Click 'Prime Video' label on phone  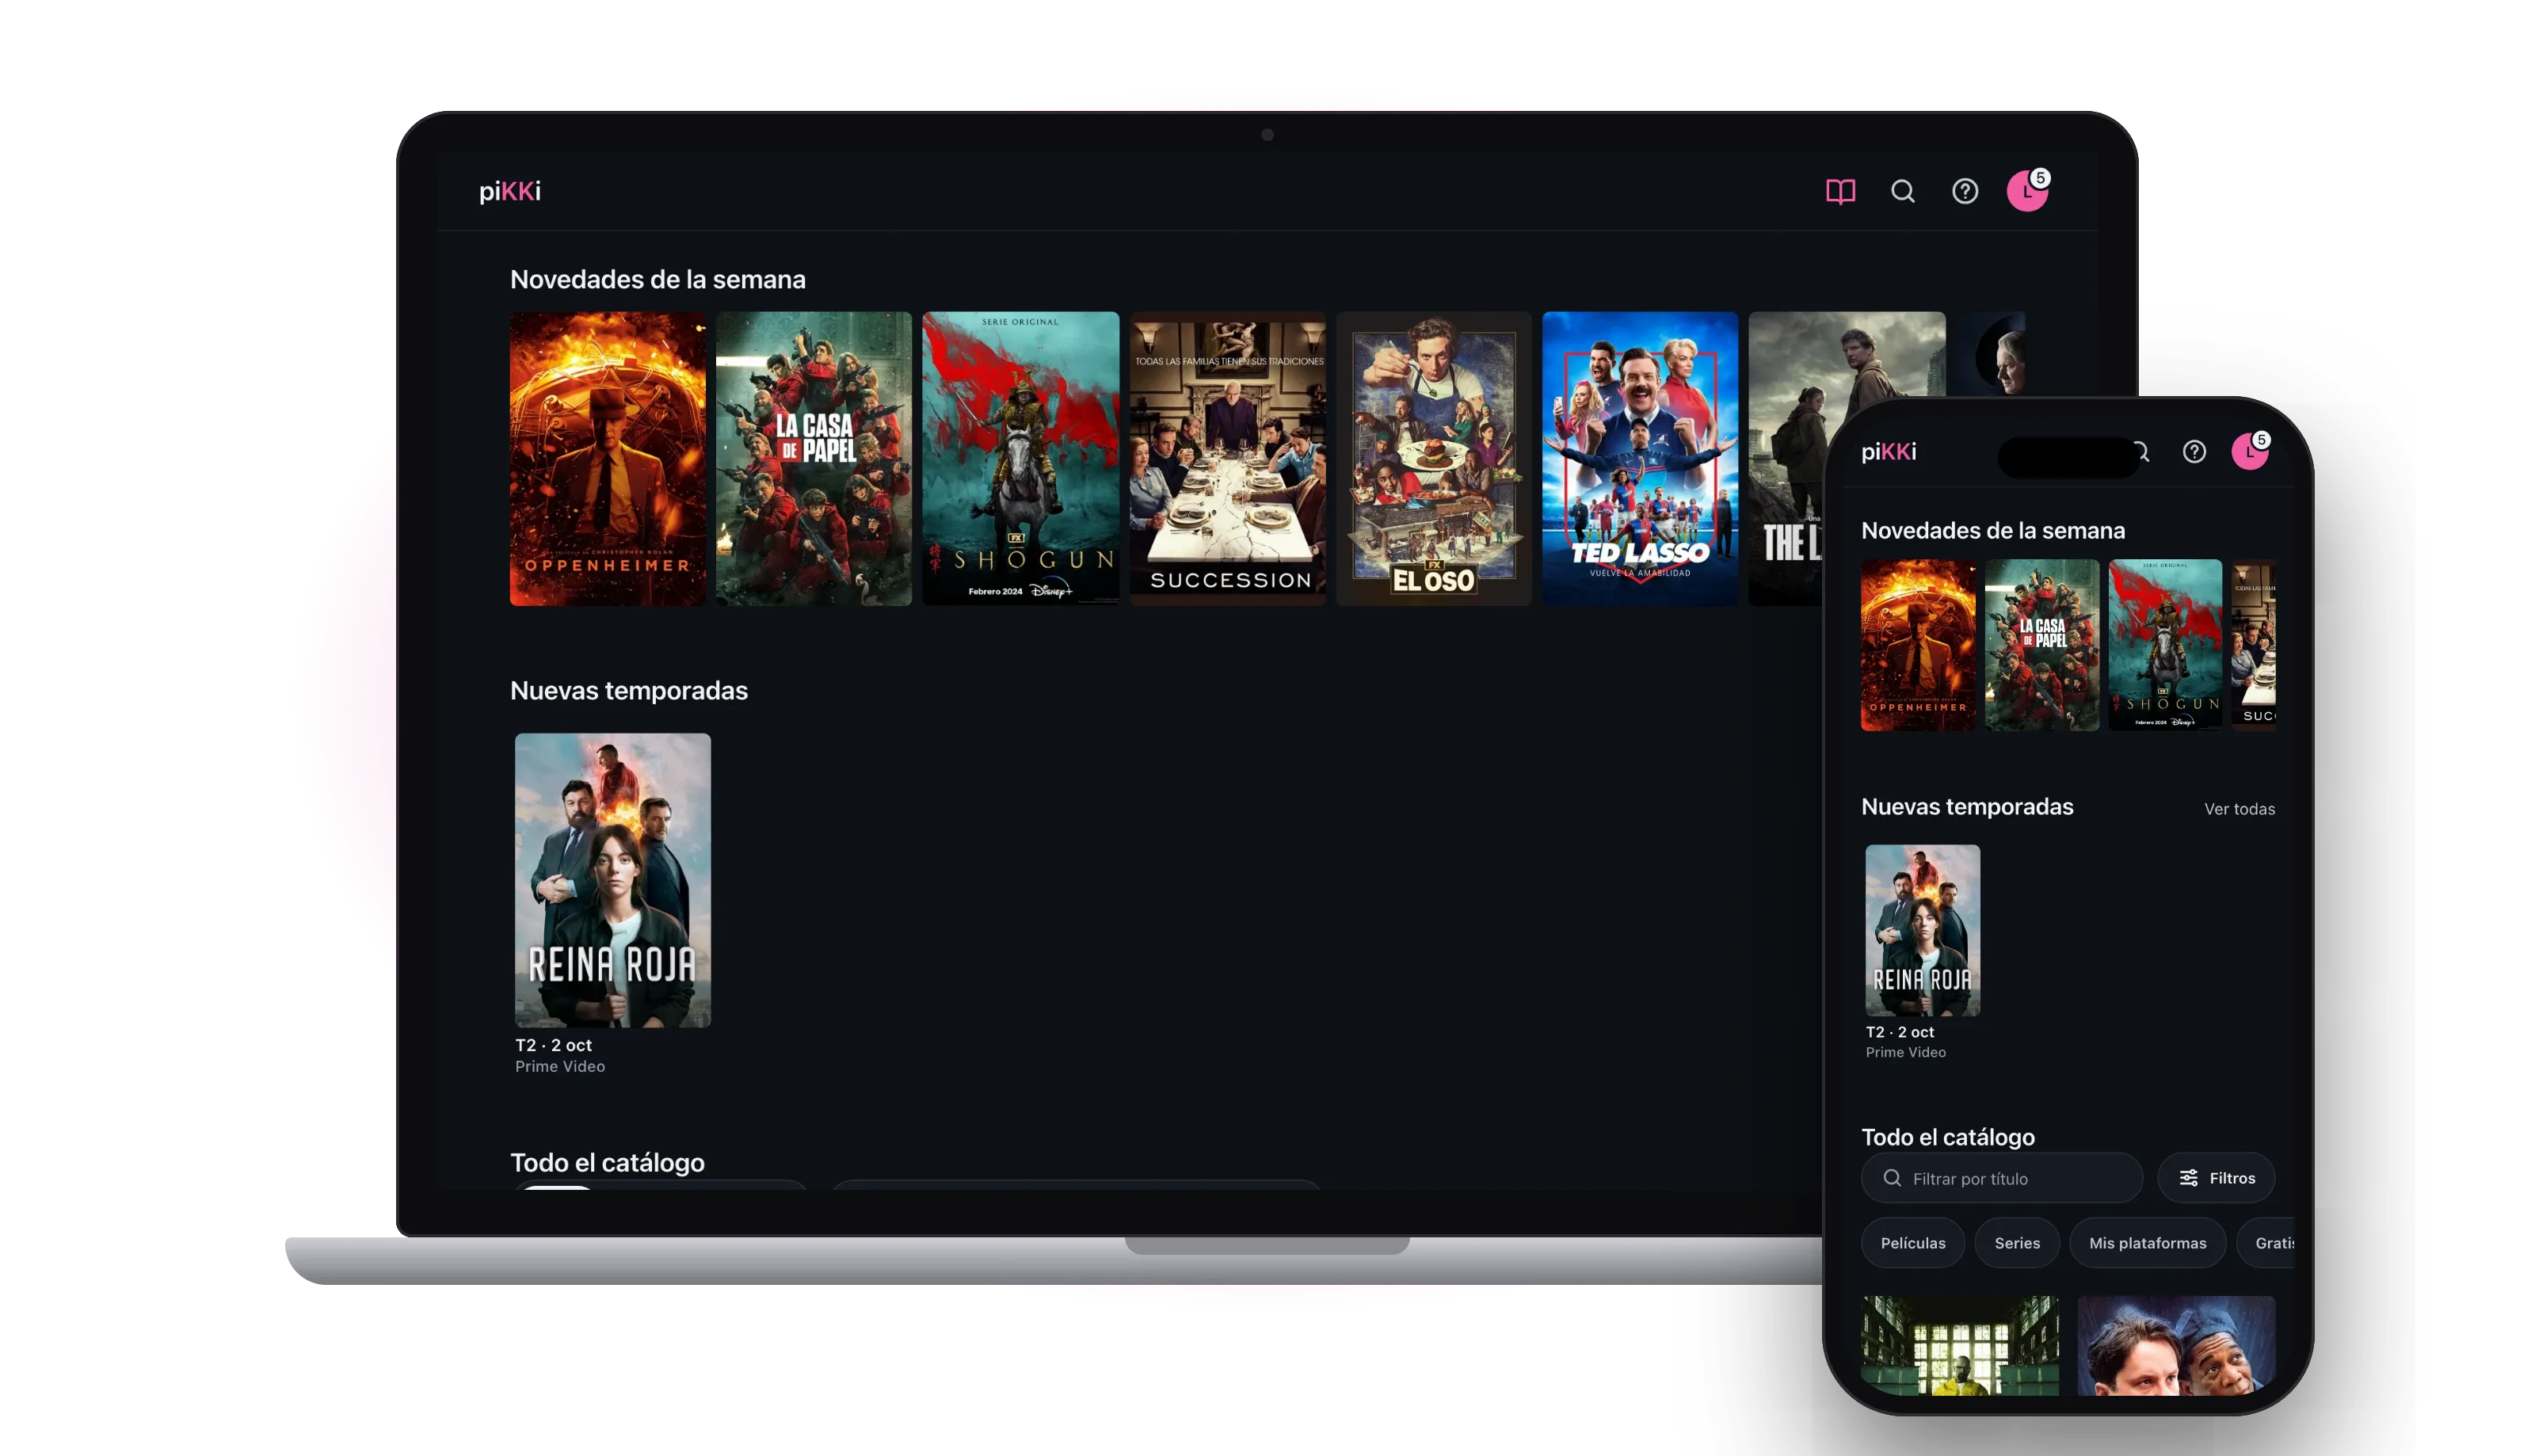[x=1905, y=1052]
